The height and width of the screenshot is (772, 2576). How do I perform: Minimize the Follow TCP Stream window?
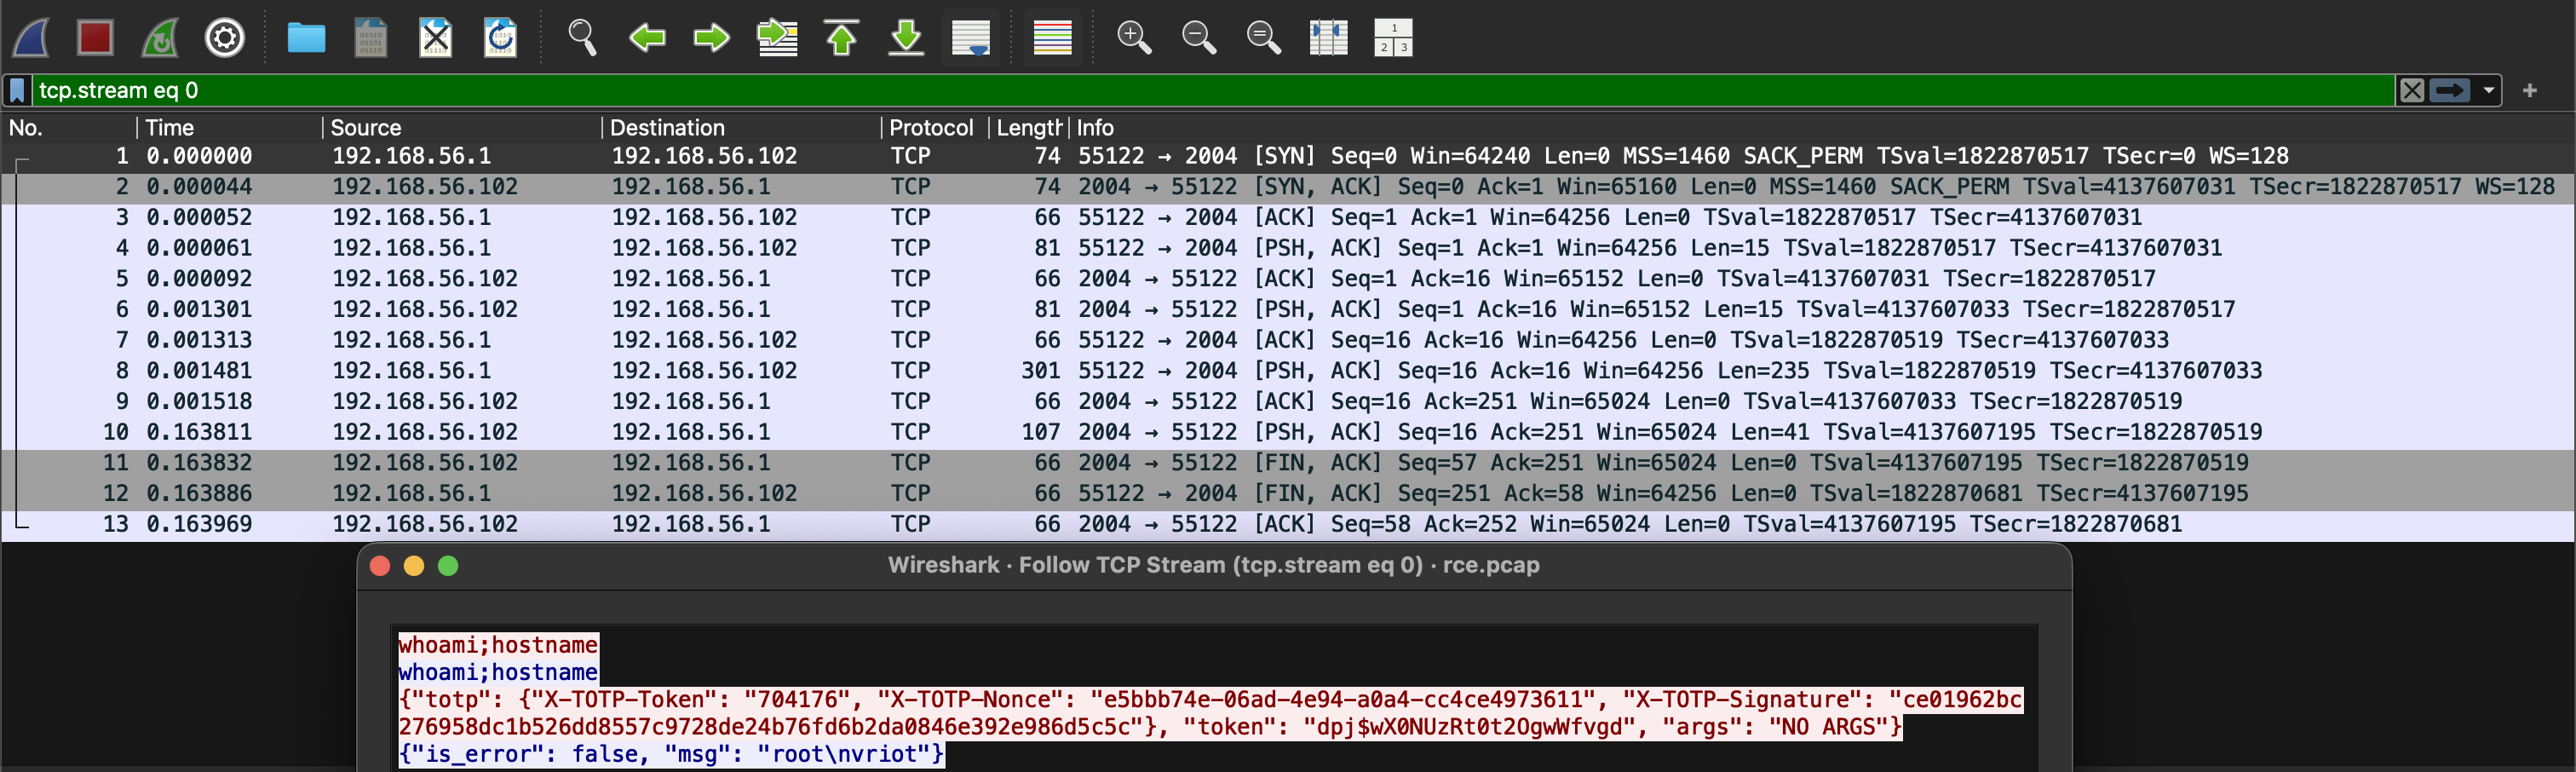[x=414, y=566]
